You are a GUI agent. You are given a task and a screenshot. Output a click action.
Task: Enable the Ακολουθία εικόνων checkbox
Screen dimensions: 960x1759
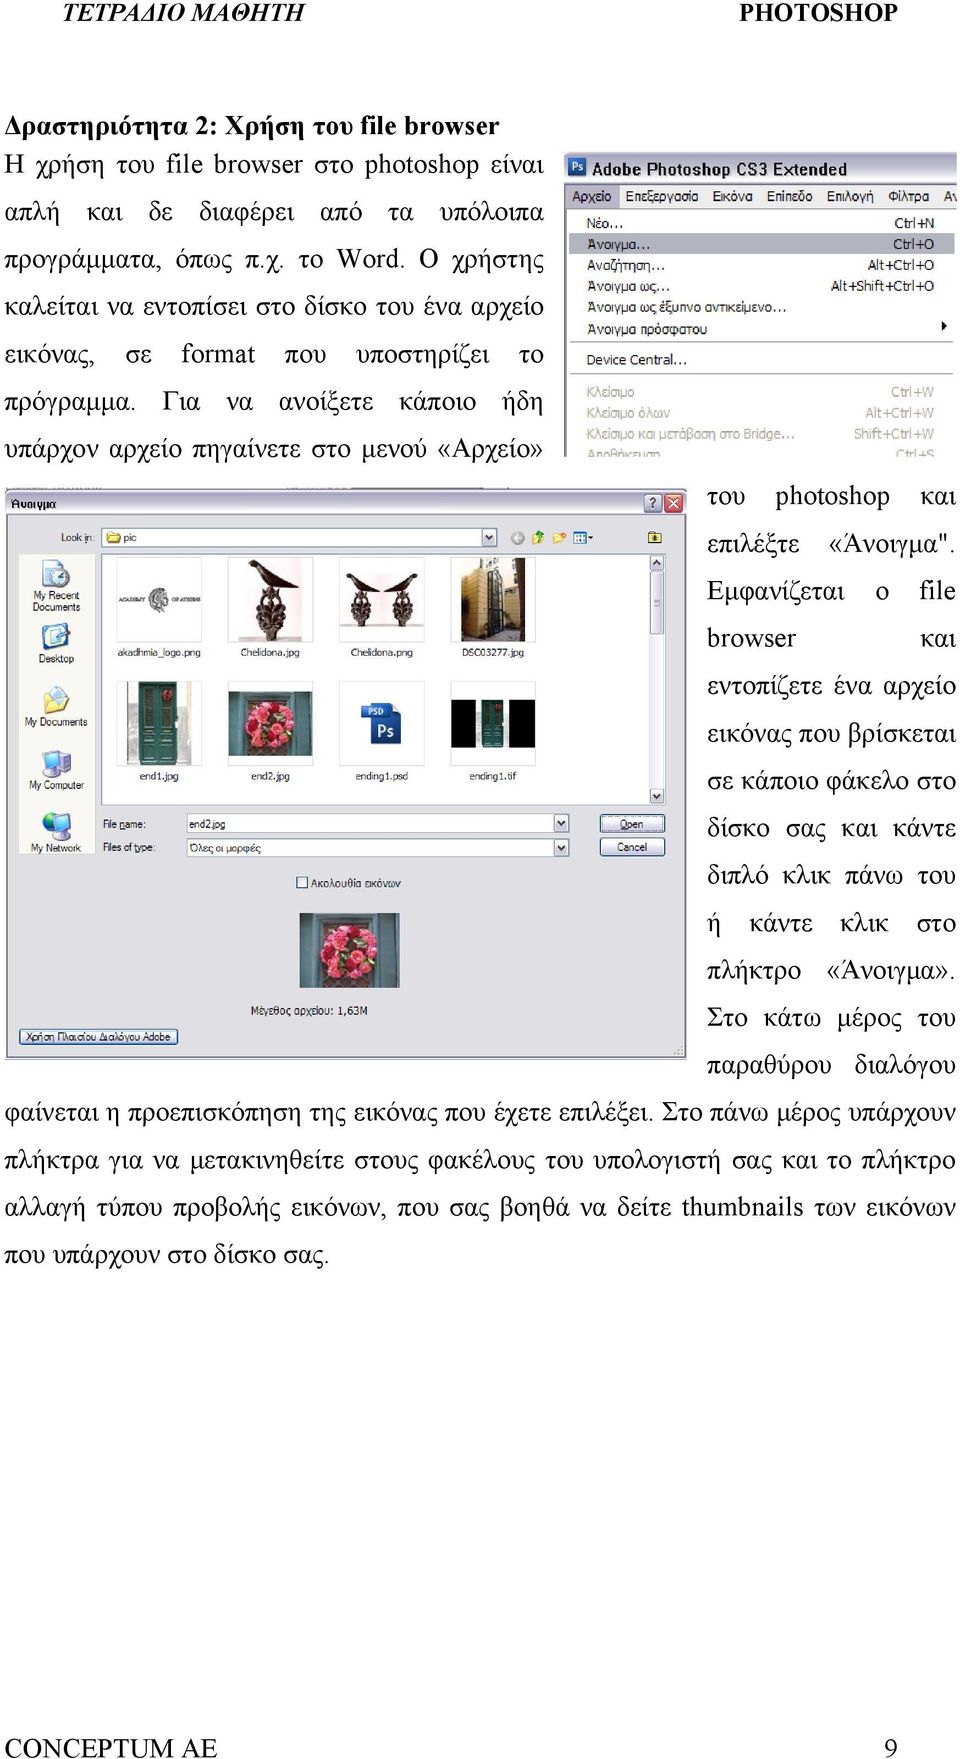[301, 883]
